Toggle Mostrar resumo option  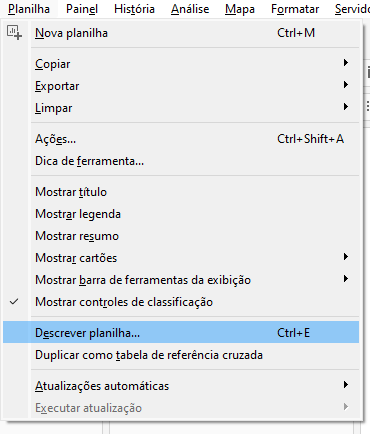[181, 236]
